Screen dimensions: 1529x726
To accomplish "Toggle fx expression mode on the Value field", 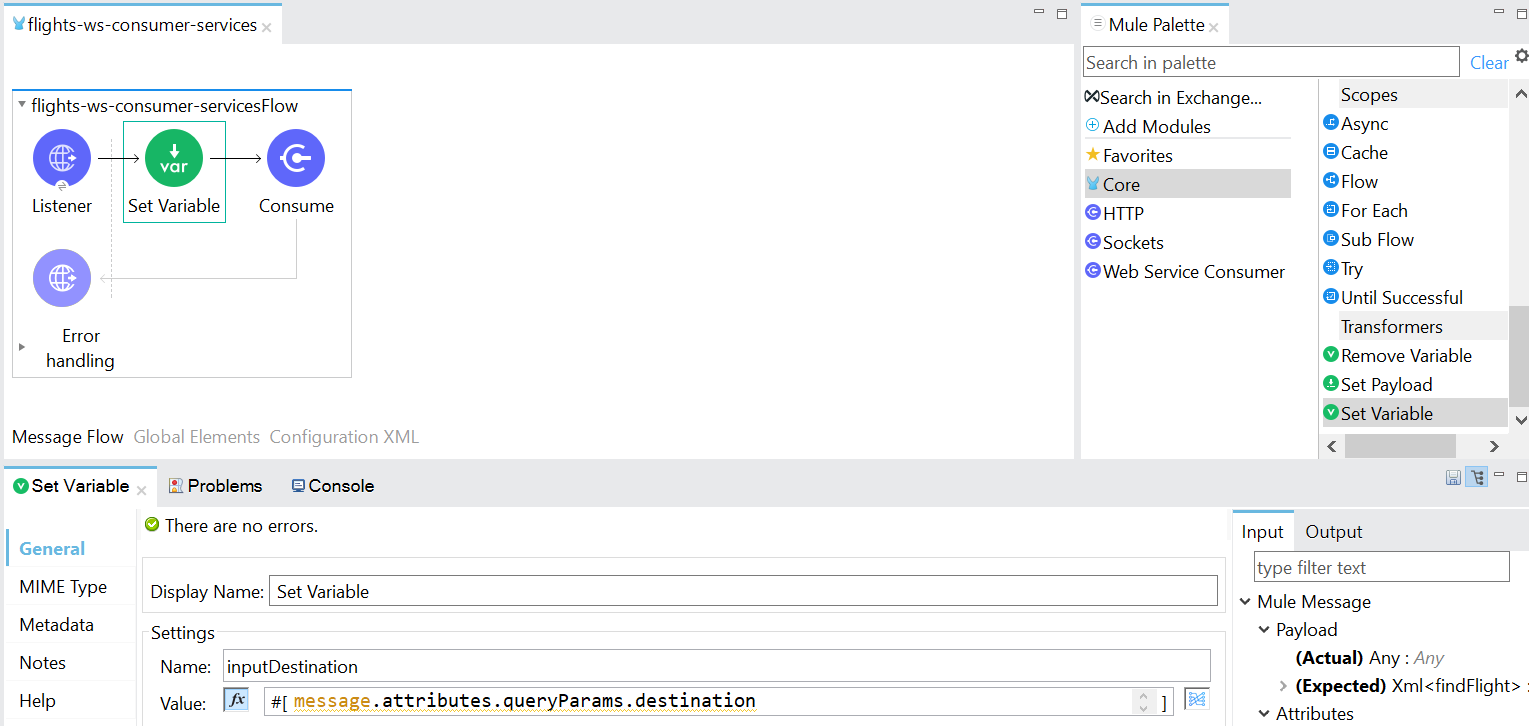I will 235,699.
